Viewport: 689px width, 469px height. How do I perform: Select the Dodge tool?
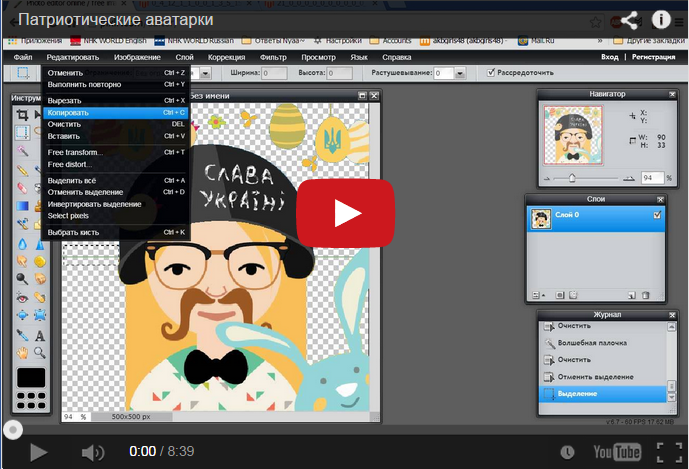(x=22, y=279)
